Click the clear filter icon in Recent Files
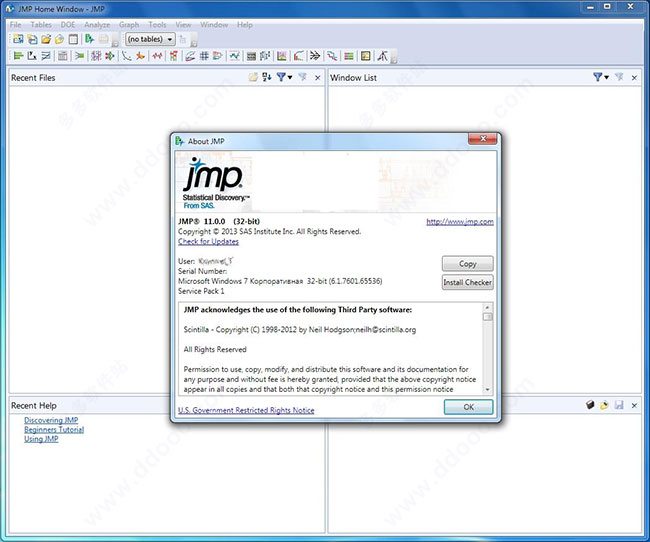 click(x=303, y=77)
